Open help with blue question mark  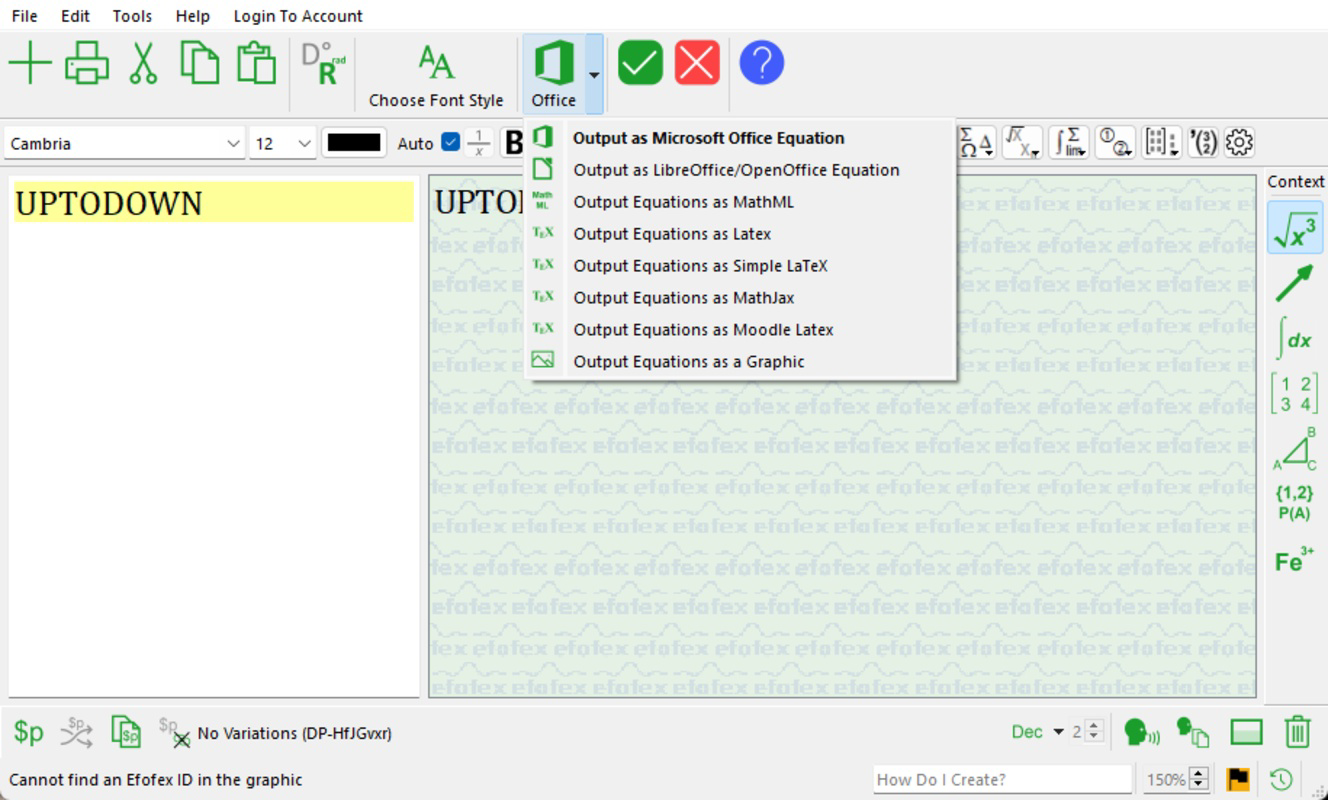[x=761, y=64]
